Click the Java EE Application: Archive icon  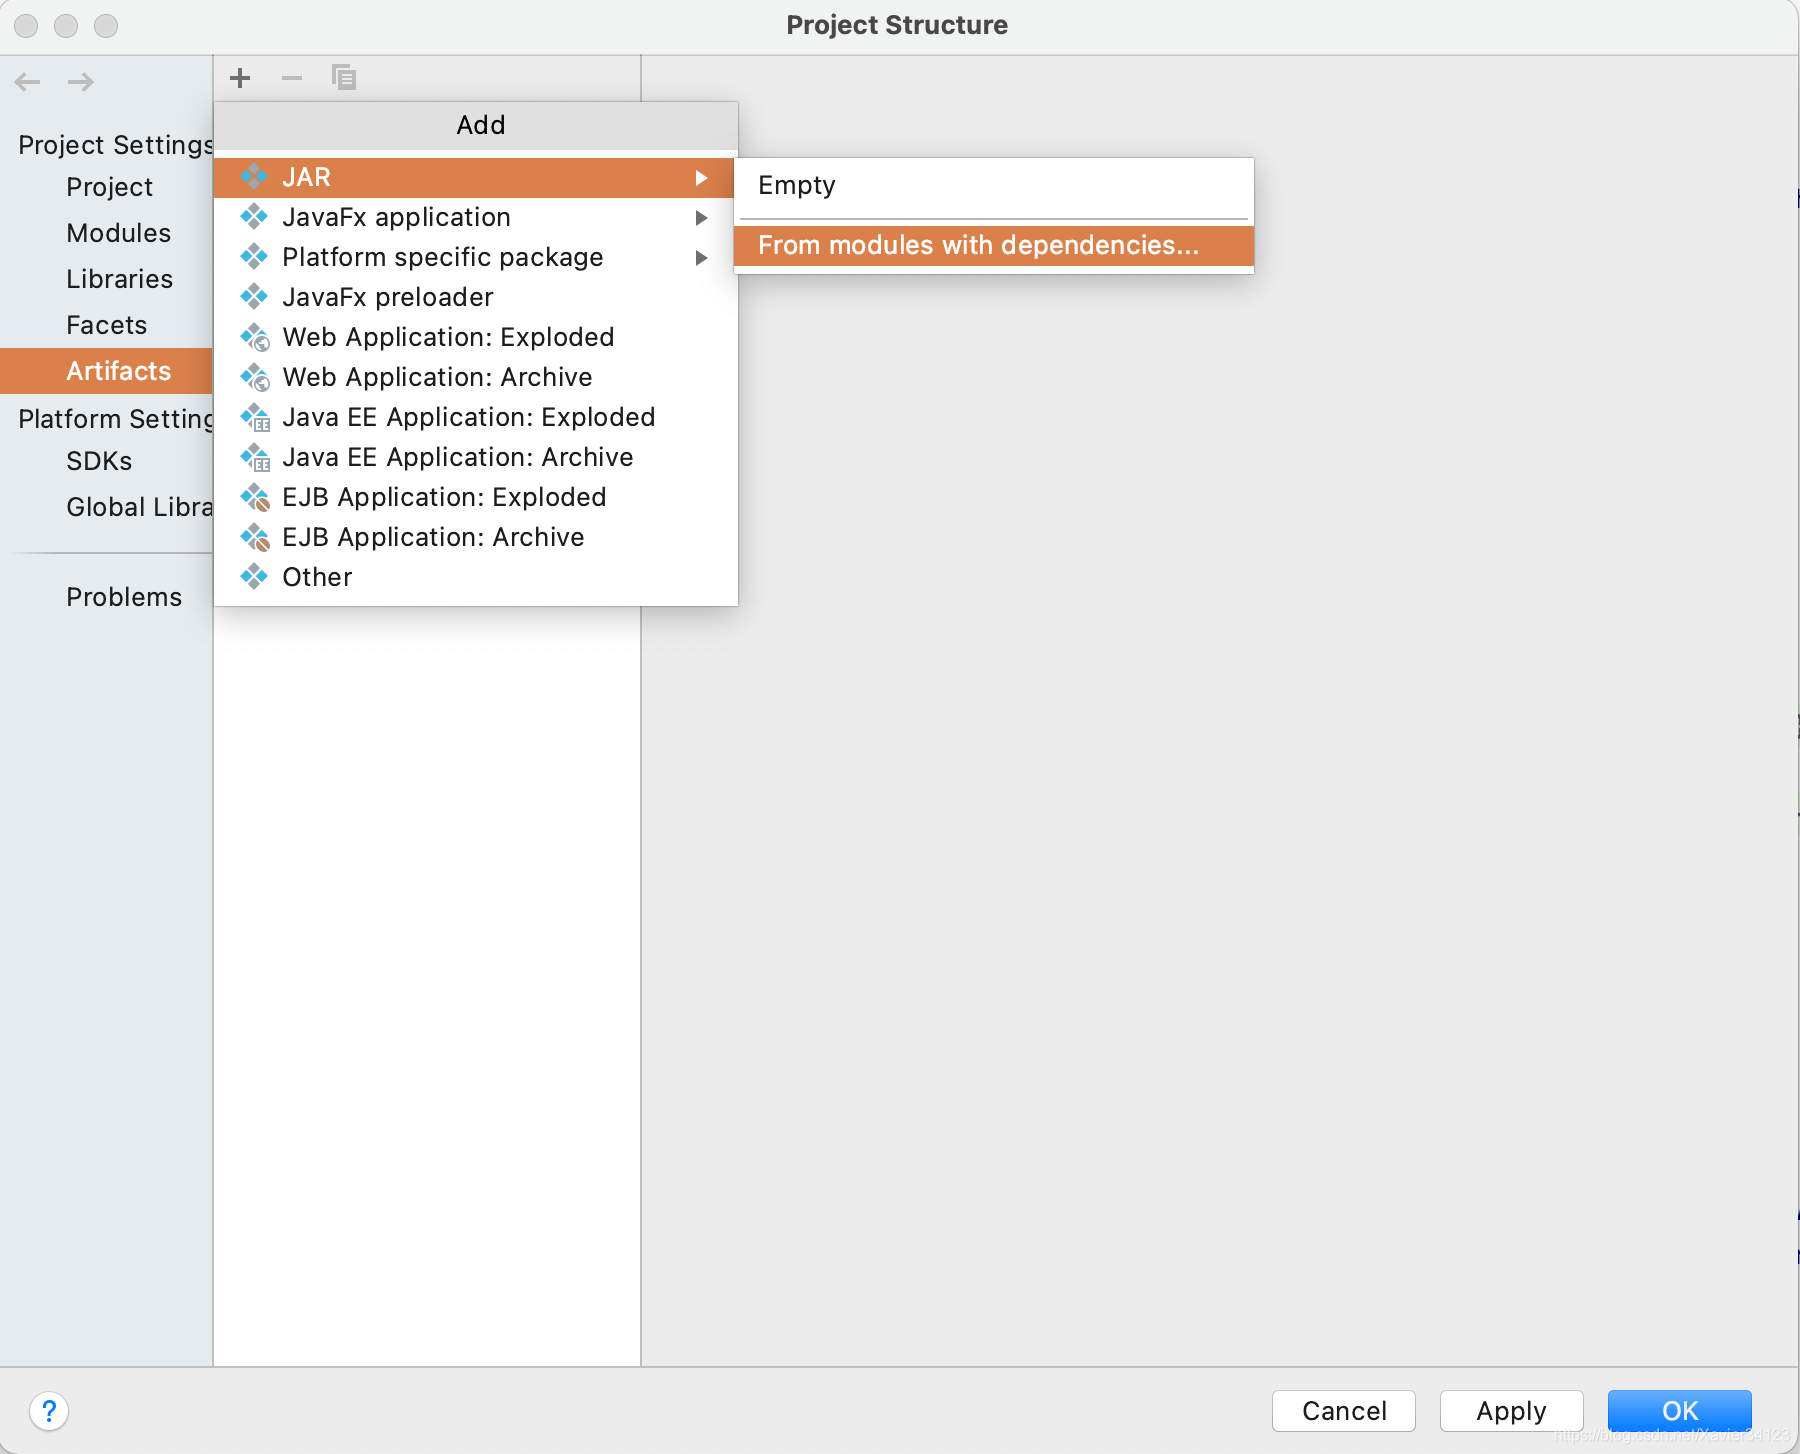255,457
